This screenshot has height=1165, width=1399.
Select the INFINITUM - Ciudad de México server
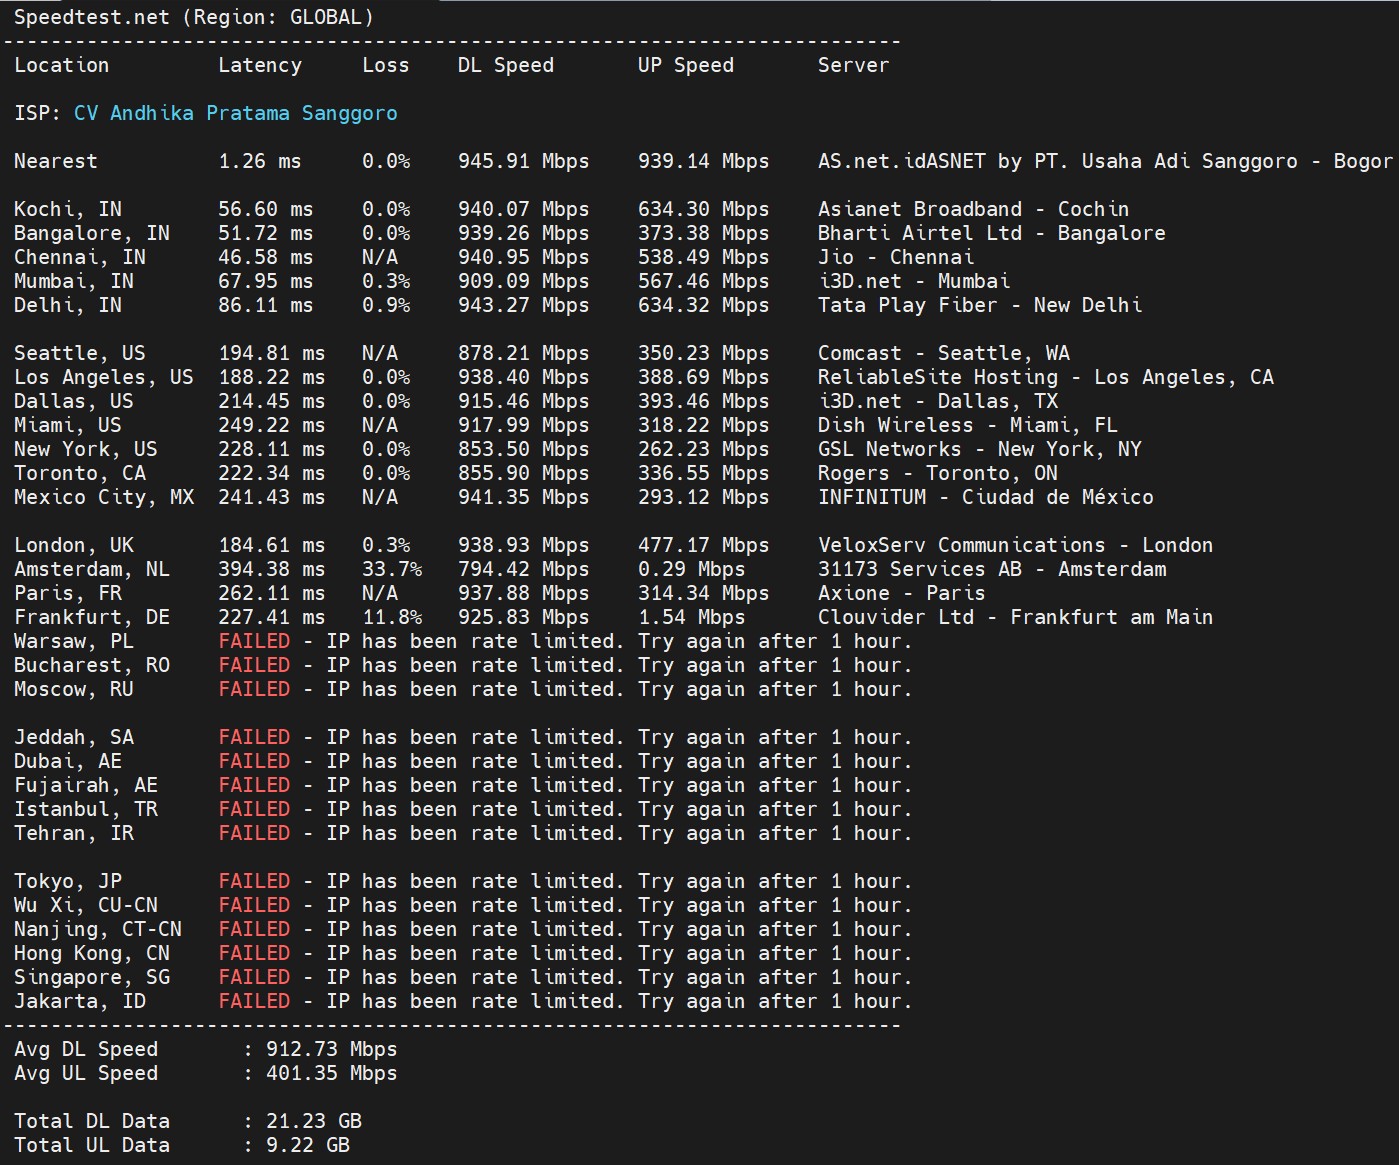coord(985,497)
